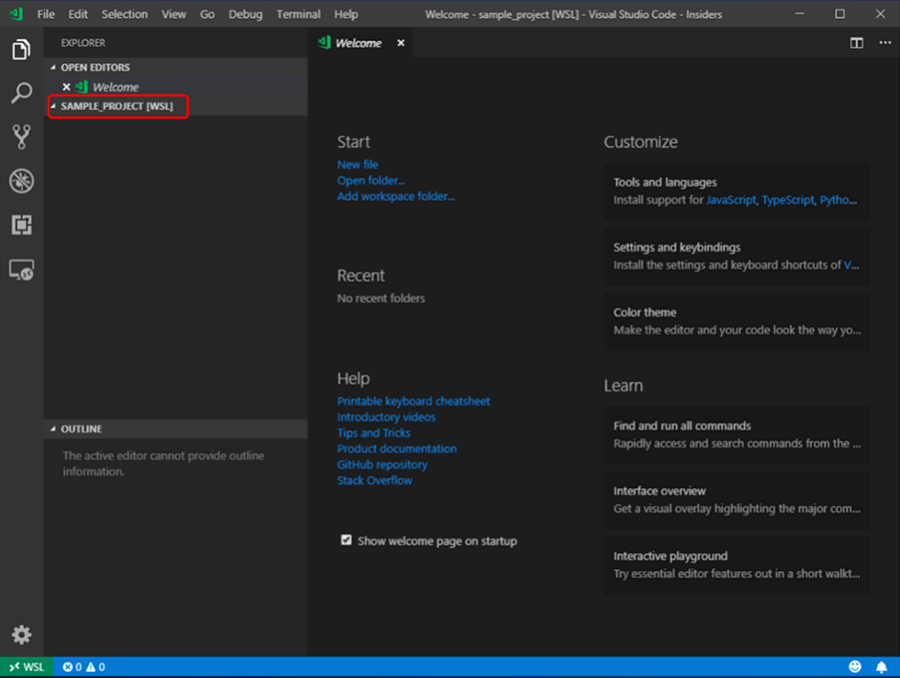900x678 pixels.
Task: Open the Manage gear menu
Action: pyautogui.click(x=21, y=635)
